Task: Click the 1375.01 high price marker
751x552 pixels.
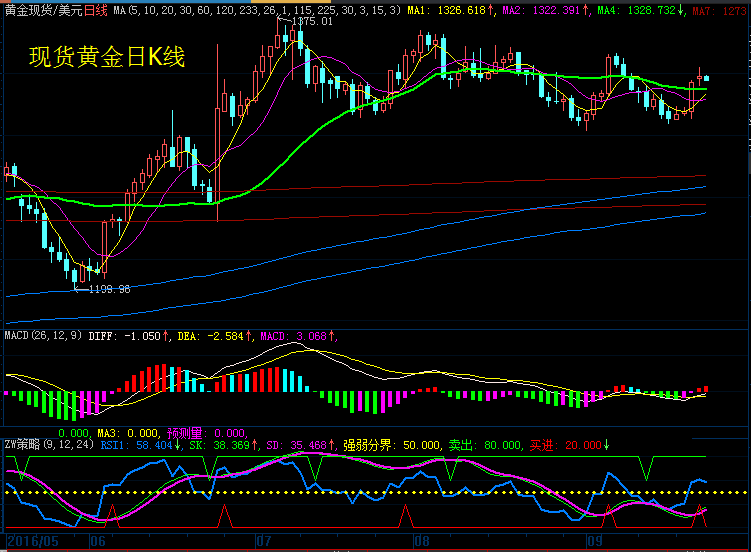Action: click(311, 21)
